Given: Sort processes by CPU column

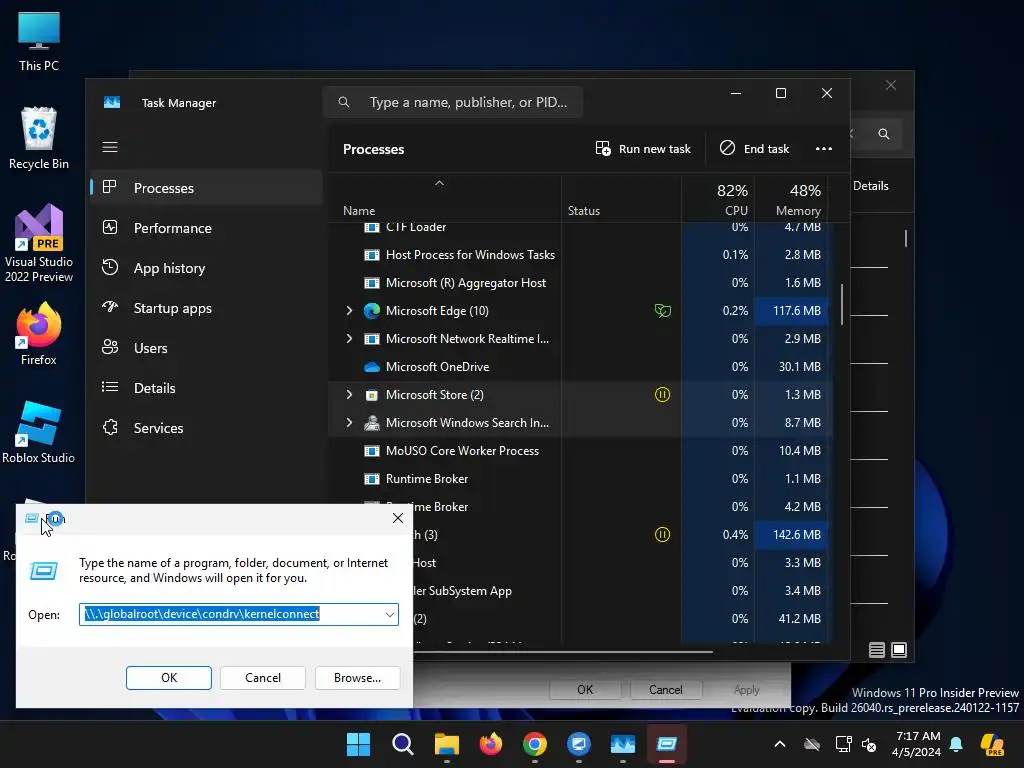Looking at the screenshot, I should [x=718, y=200].
